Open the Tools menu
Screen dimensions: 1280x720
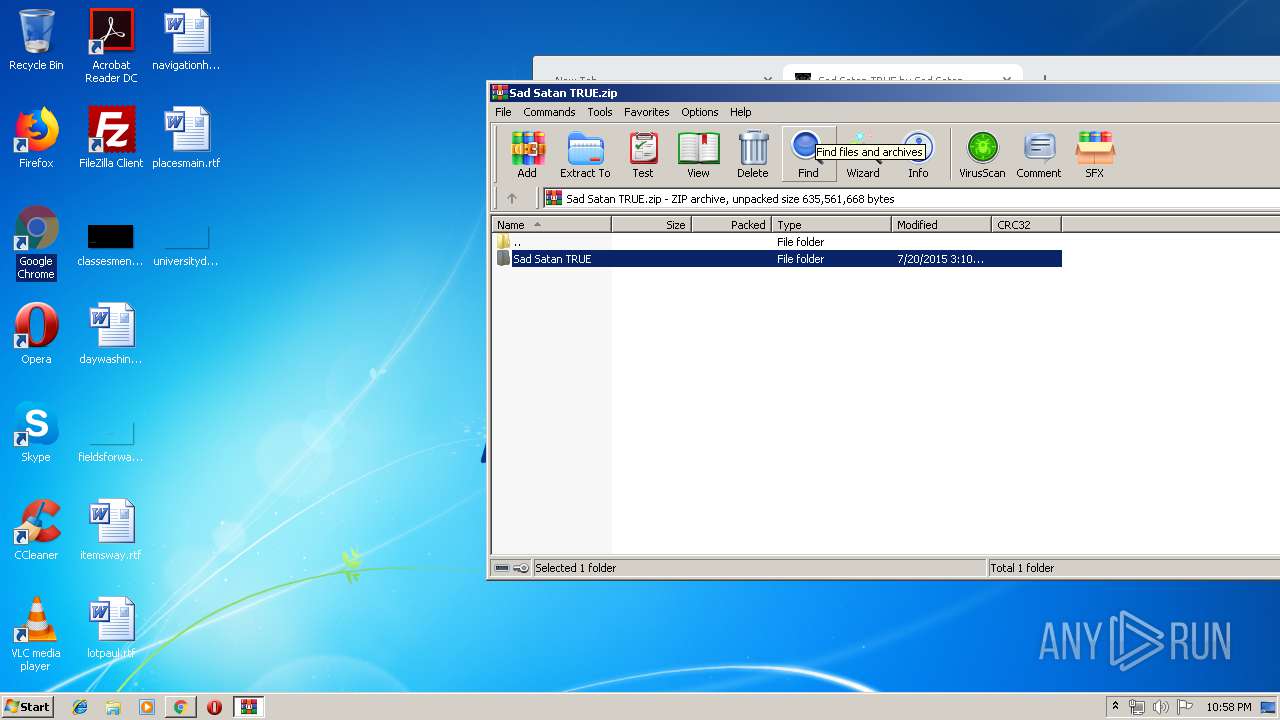(x=600, y=112)
